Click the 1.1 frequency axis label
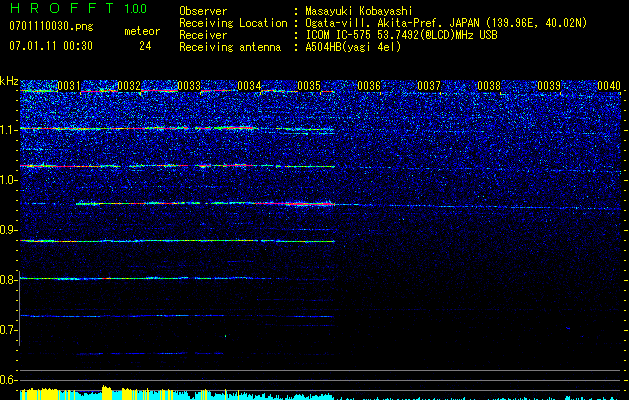Viewport: 629px width, 400px height. [8, 130]
